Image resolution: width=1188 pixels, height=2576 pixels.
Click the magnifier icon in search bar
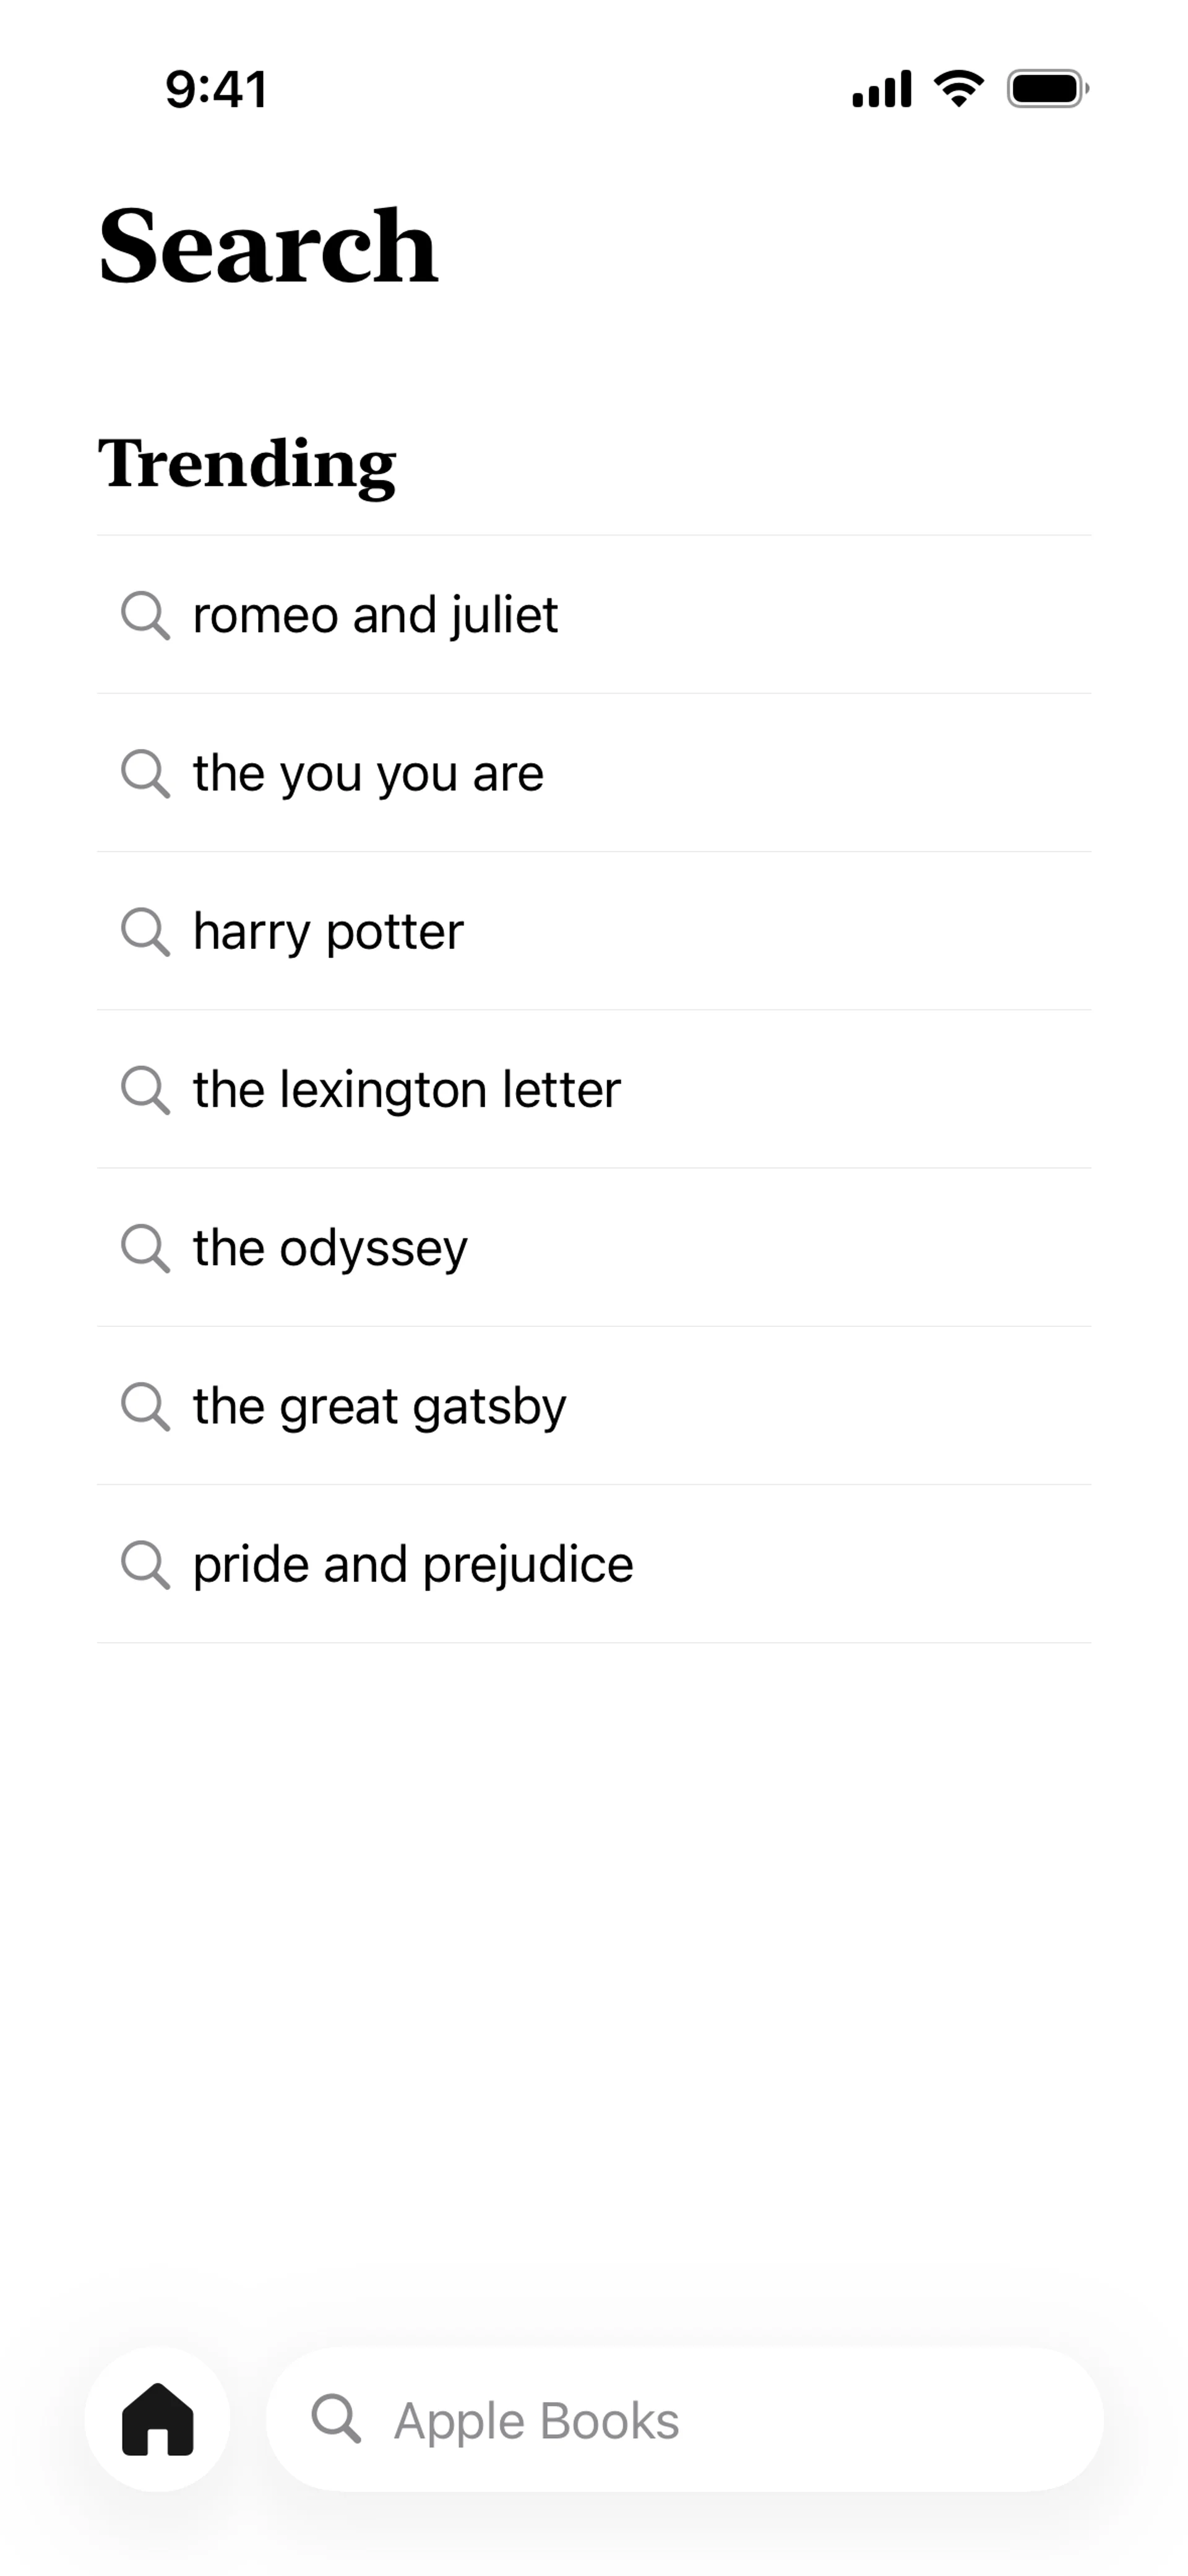tap(336, 2419)
